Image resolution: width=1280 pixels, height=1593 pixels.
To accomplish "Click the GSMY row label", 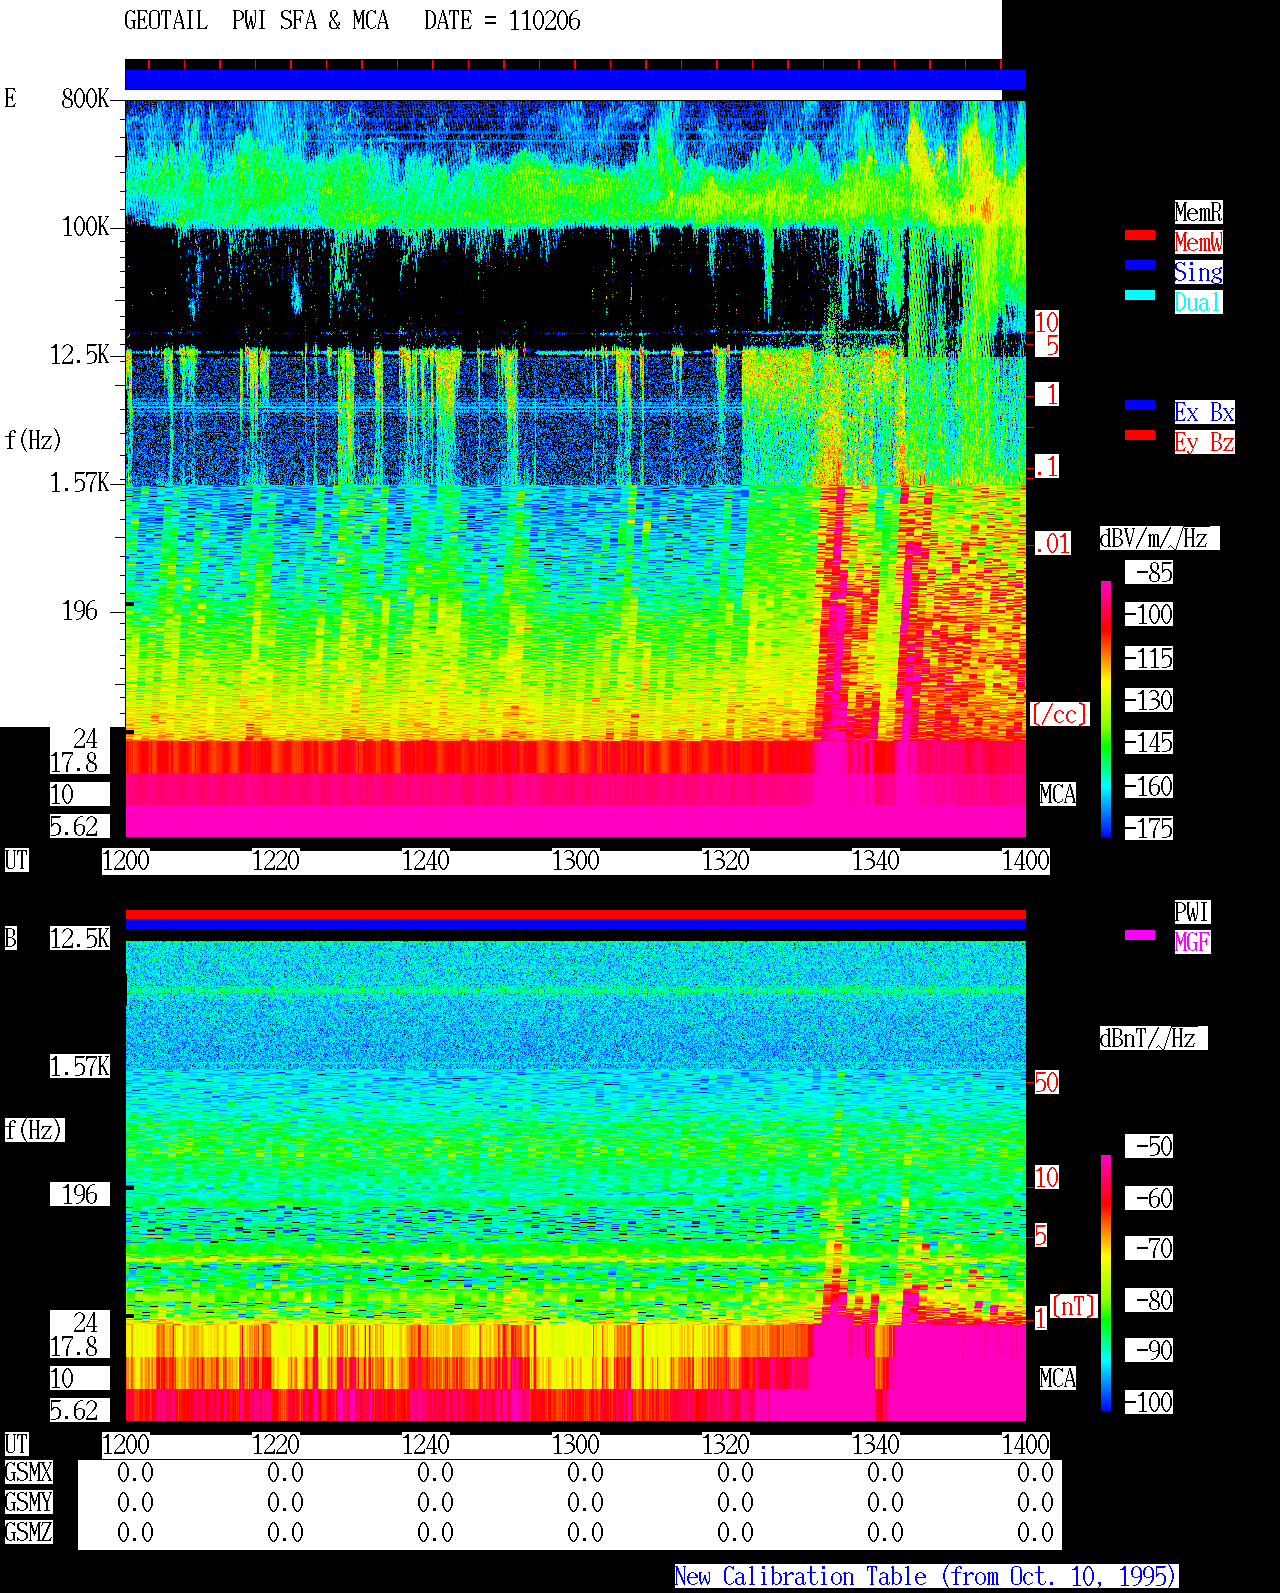I will pos(28,1502).
